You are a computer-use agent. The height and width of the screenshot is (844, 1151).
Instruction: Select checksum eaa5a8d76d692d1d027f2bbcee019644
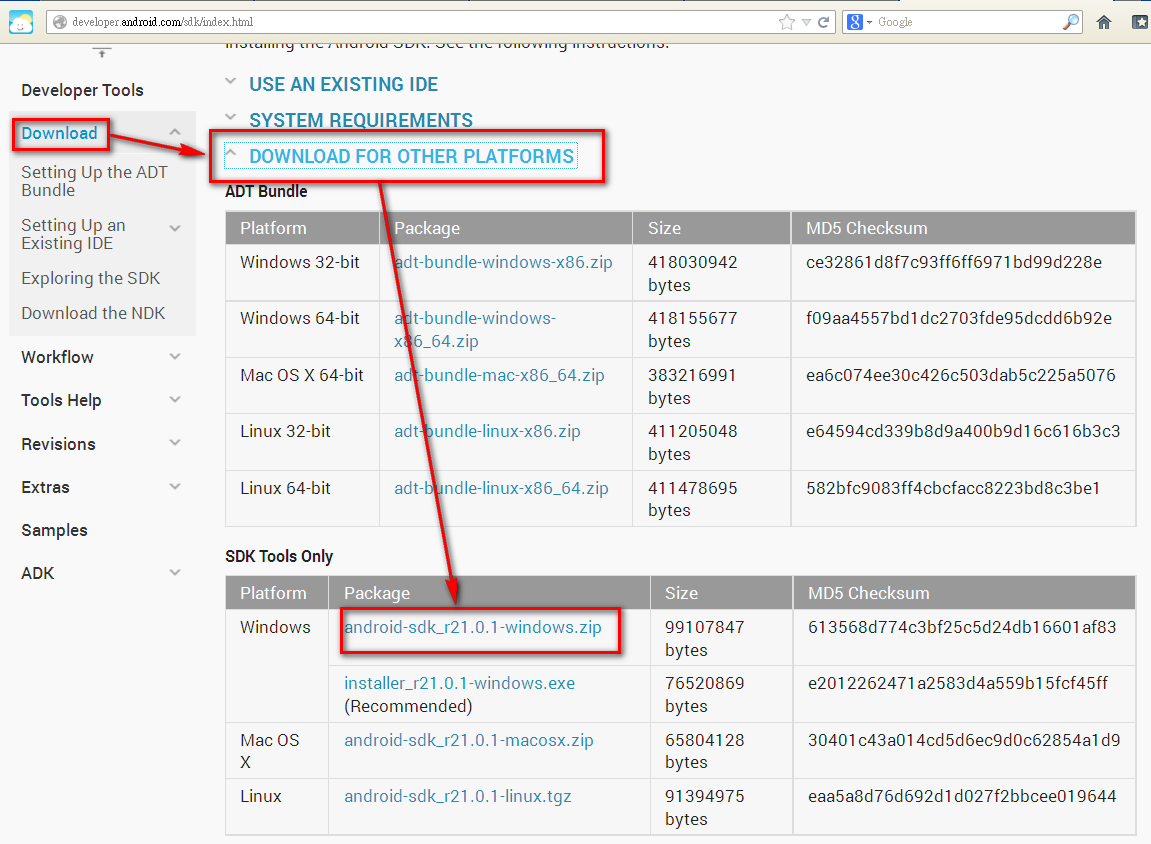pos(962,796)
